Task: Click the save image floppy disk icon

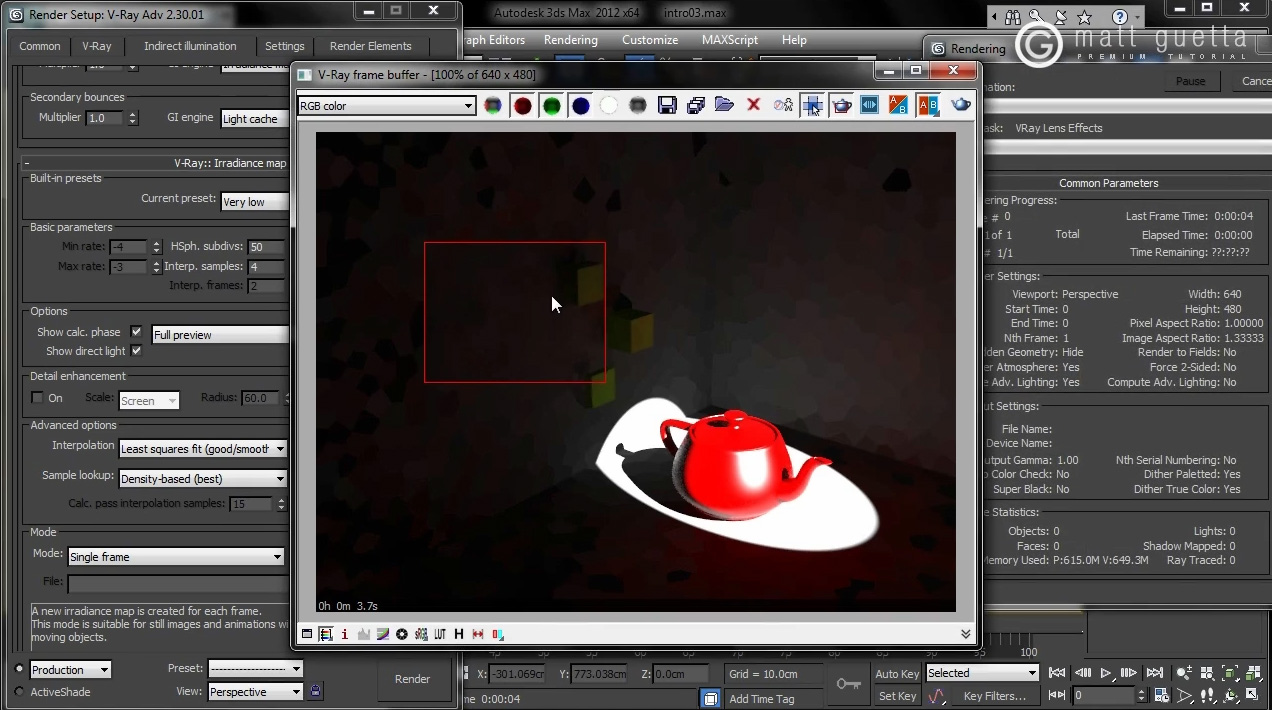Action: [667, 105]
